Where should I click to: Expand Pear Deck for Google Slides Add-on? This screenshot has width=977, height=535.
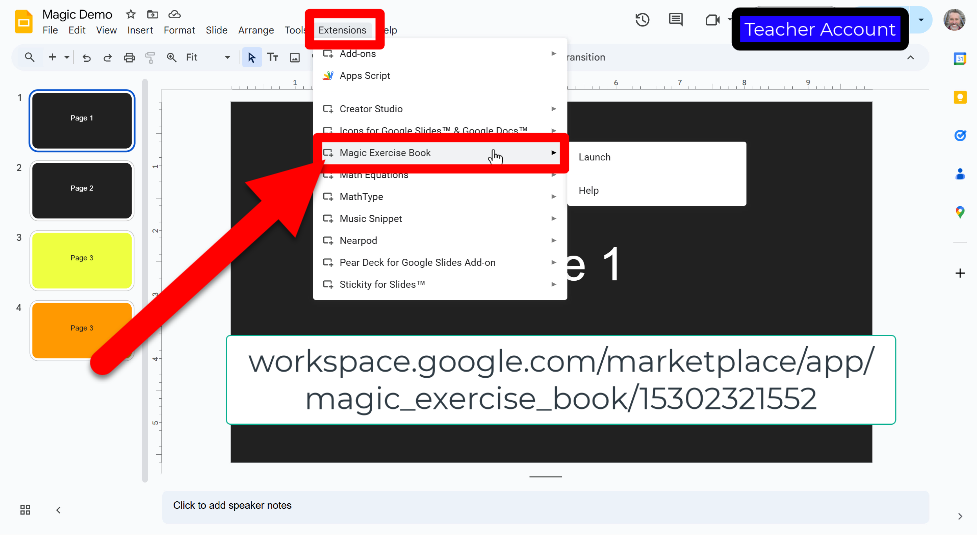[x=440, y=262]
